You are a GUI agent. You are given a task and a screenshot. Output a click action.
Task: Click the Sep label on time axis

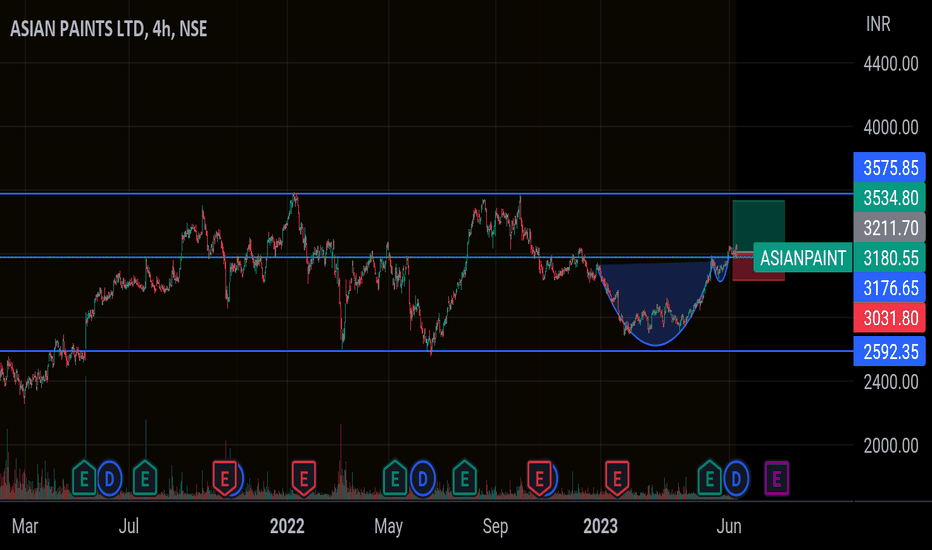coord(495,526)
